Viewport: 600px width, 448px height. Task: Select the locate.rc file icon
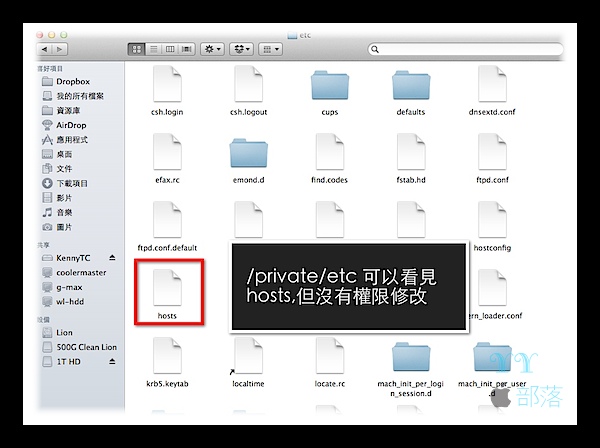pyautogui.click(x=329, y=355)
